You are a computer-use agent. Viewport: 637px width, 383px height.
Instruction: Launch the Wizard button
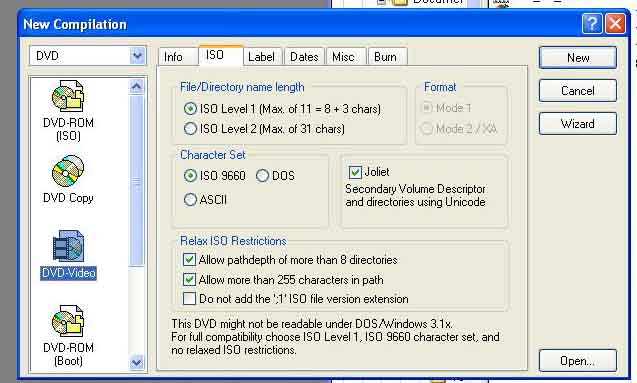pyautogui.click(x=578, y=123)
